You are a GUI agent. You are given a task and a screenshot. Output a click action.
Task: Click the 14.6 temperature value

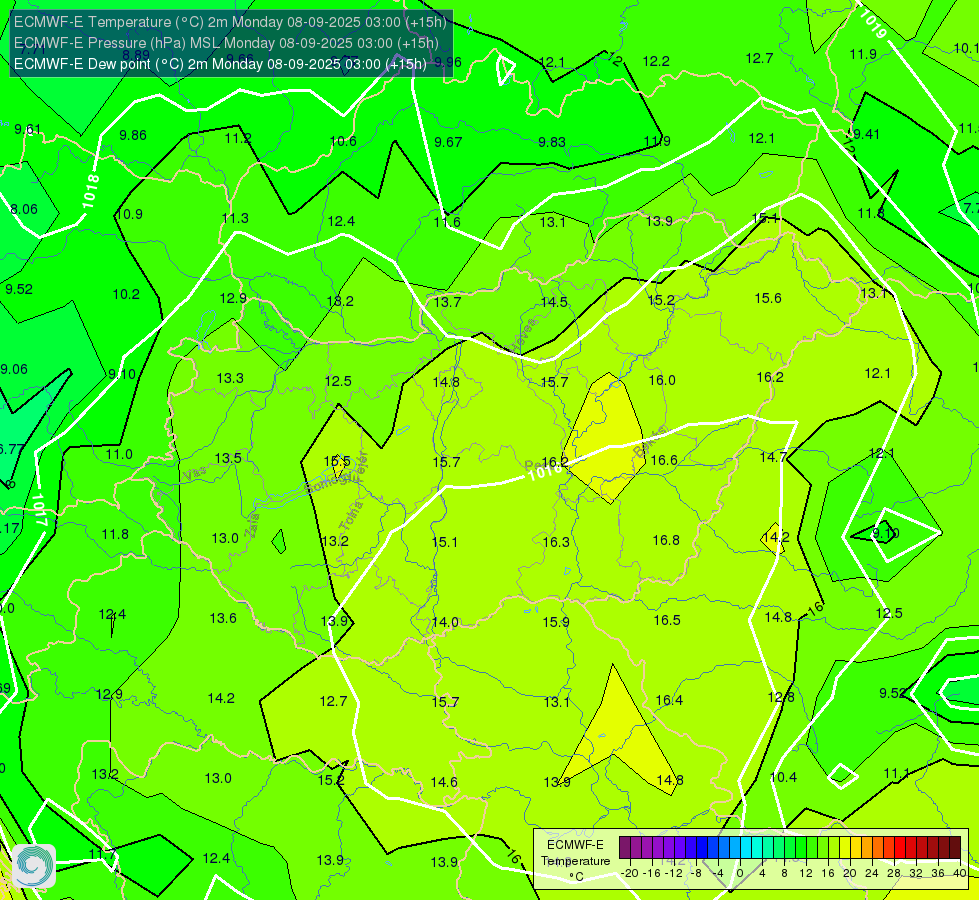point(444,782)
